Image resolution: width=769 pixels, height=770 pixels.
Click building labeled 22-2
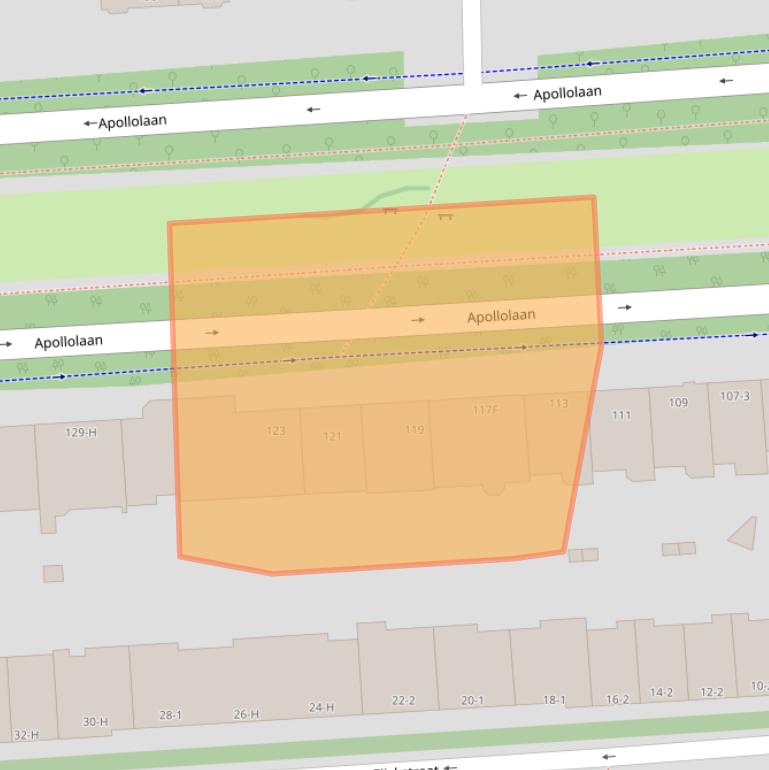pyautogui.click(x=403, y=701)
